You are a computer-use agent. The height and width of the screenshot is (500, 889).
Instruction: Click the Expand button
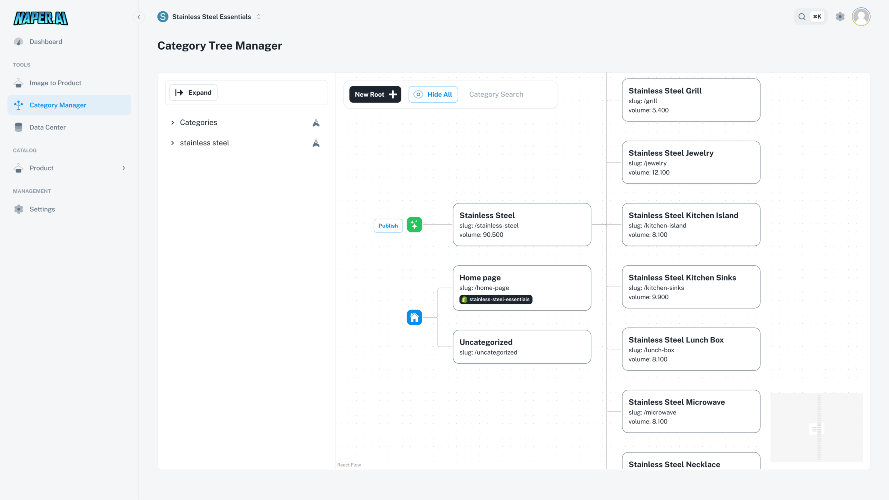pos(193,92)
